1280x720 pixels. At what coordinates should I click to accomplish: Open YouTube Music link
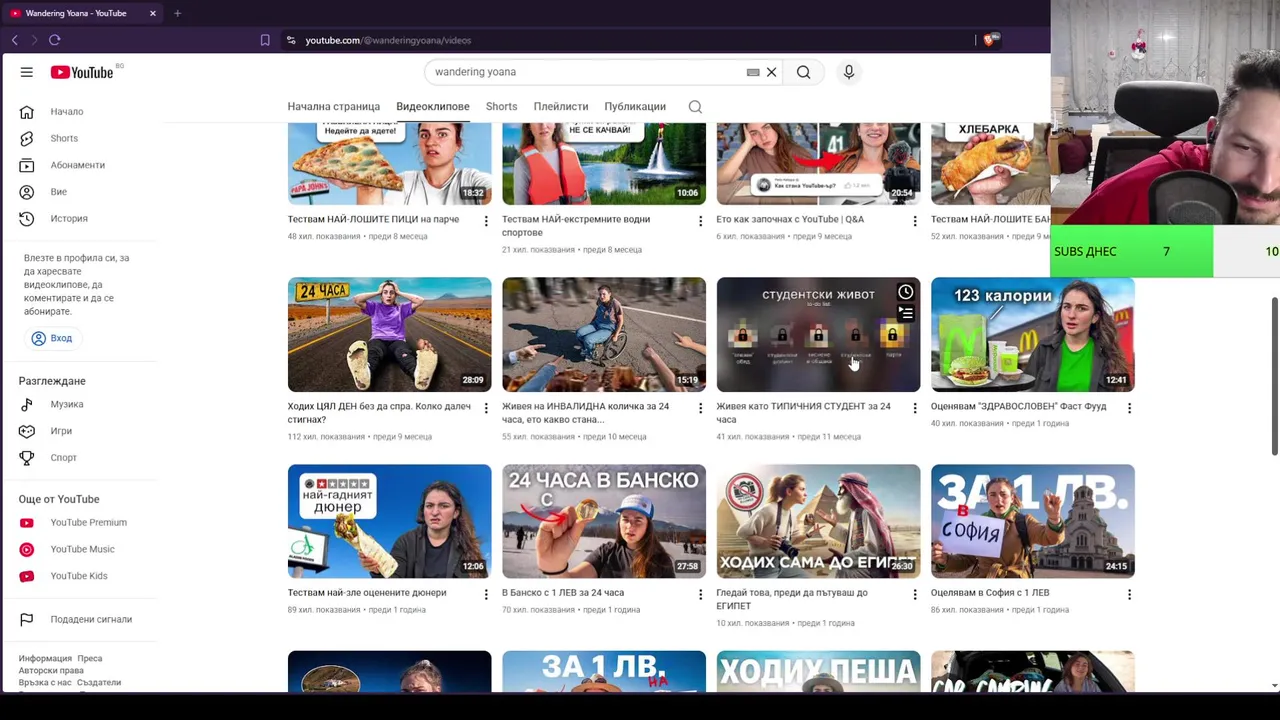pos(82,549)
